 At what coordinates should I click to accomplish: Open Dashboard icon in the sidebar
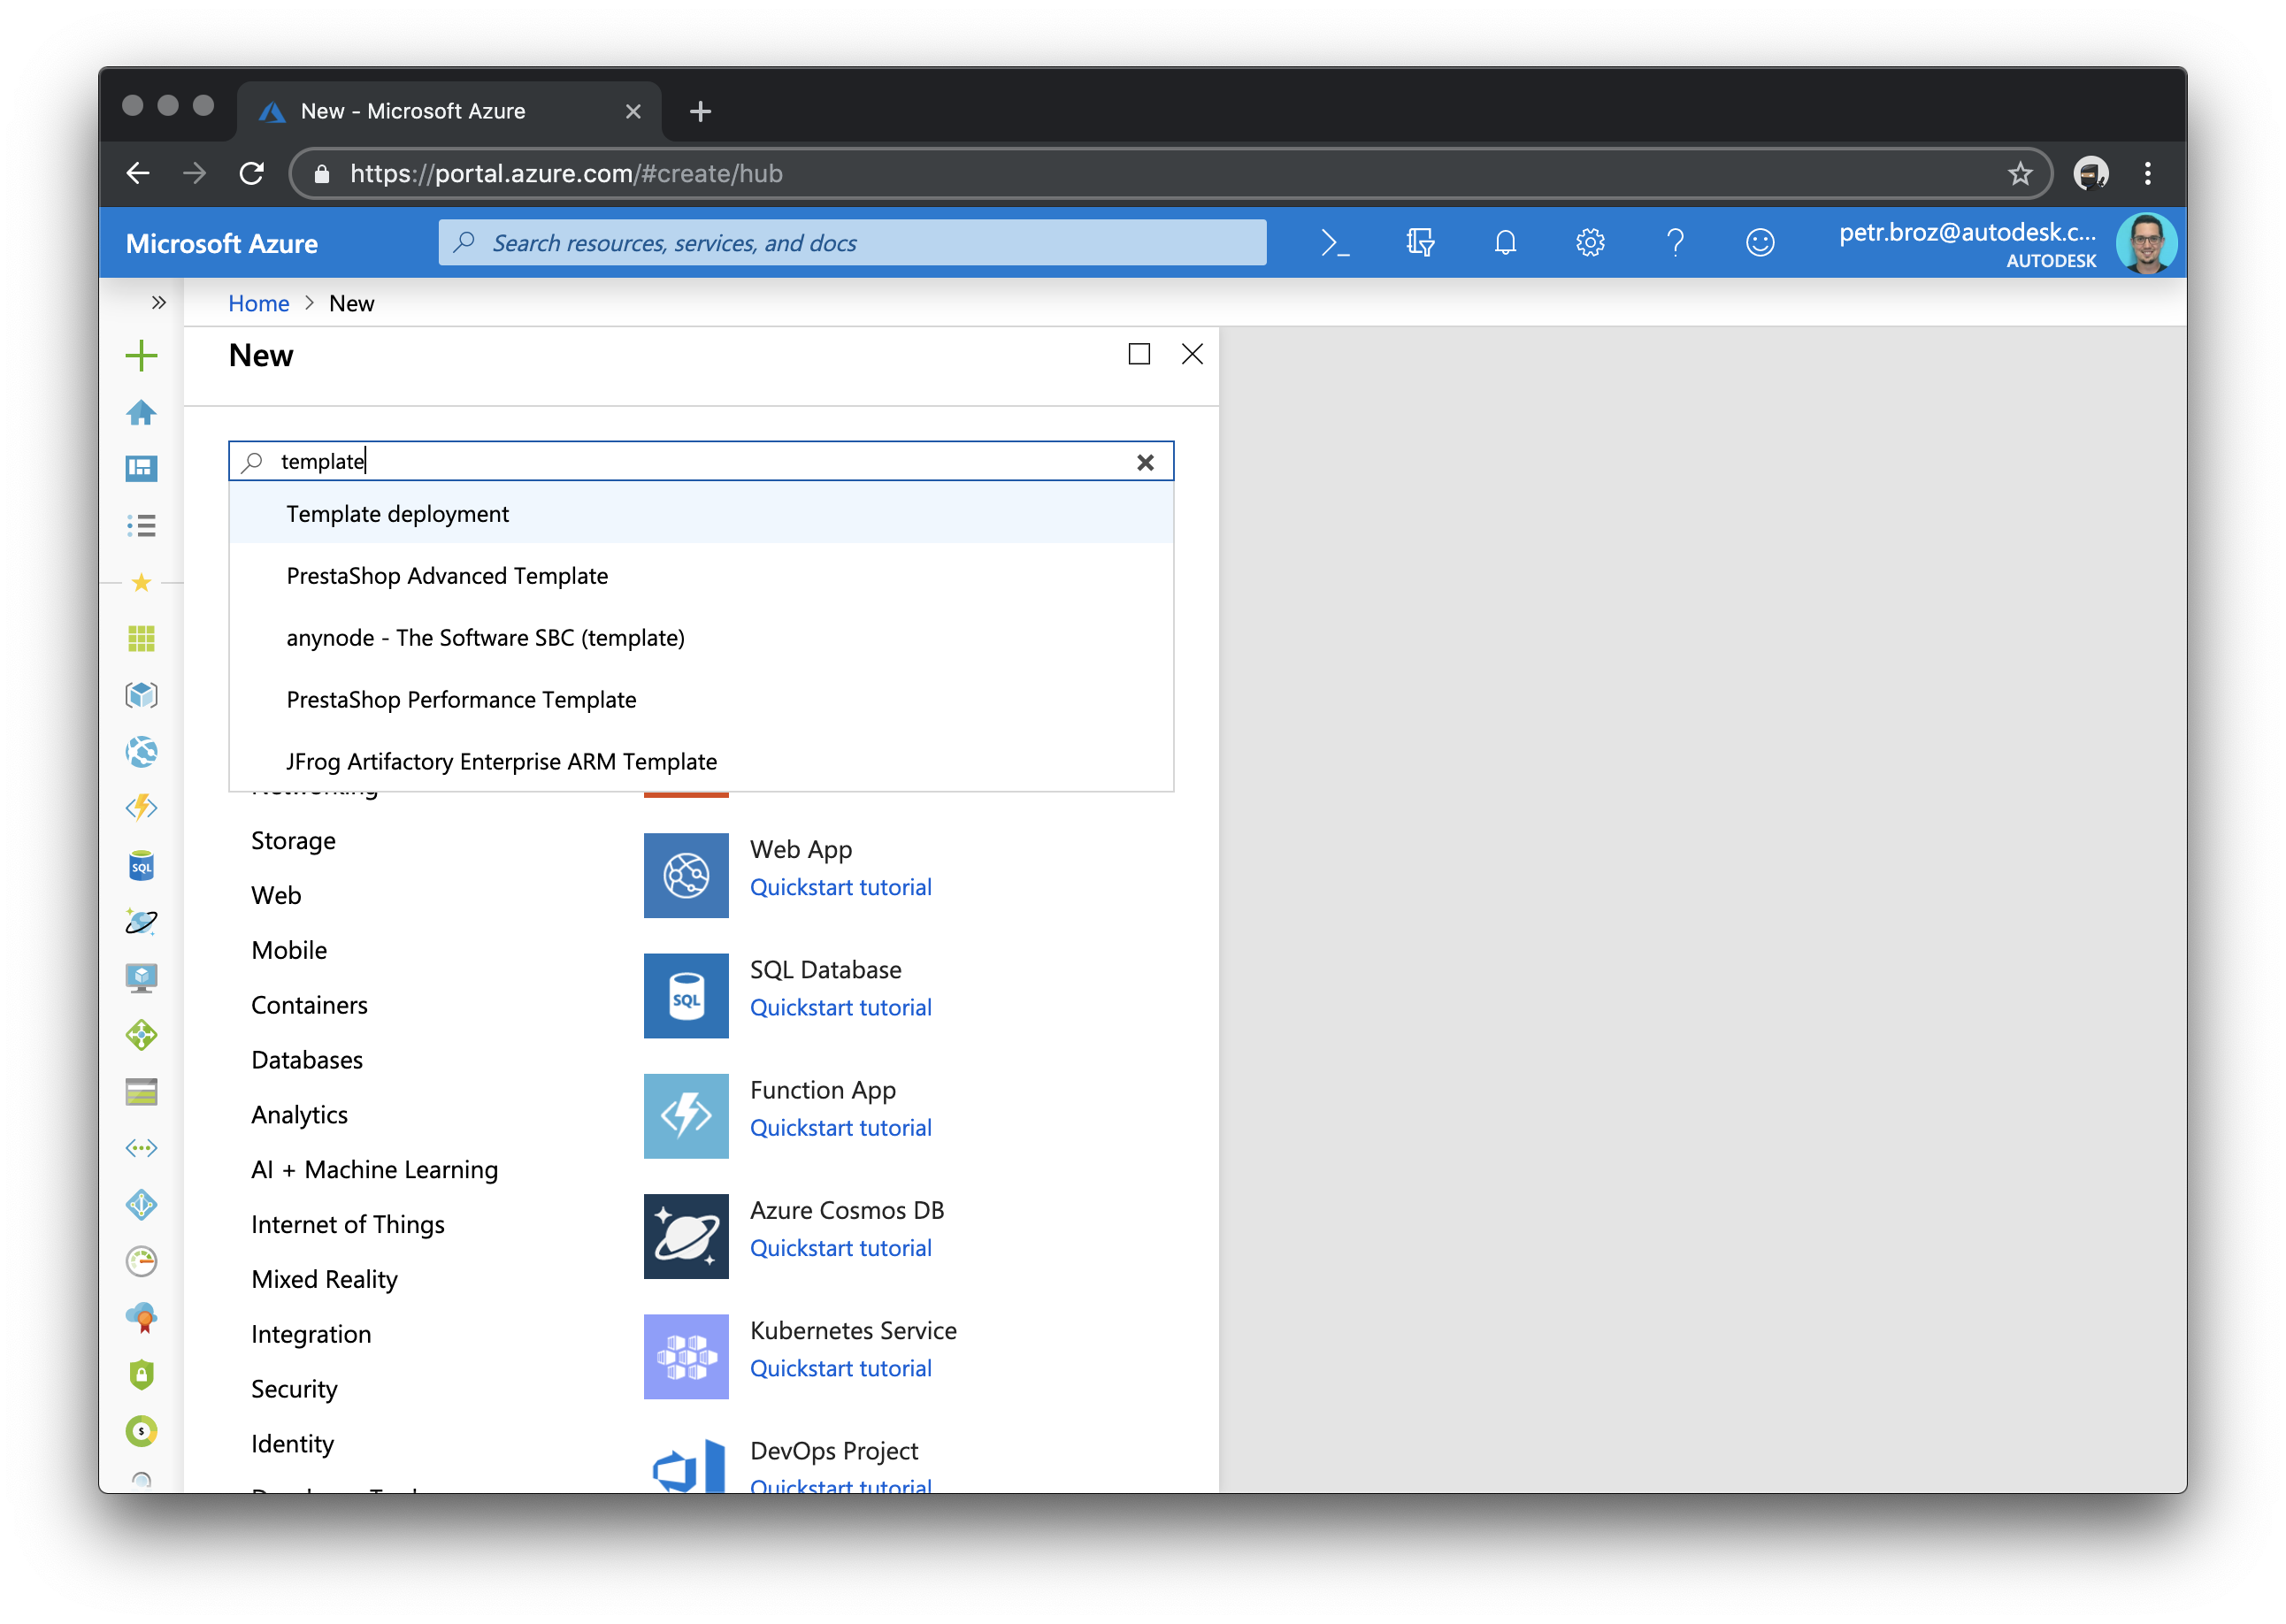pyautogui.click(x=141, y=468)
